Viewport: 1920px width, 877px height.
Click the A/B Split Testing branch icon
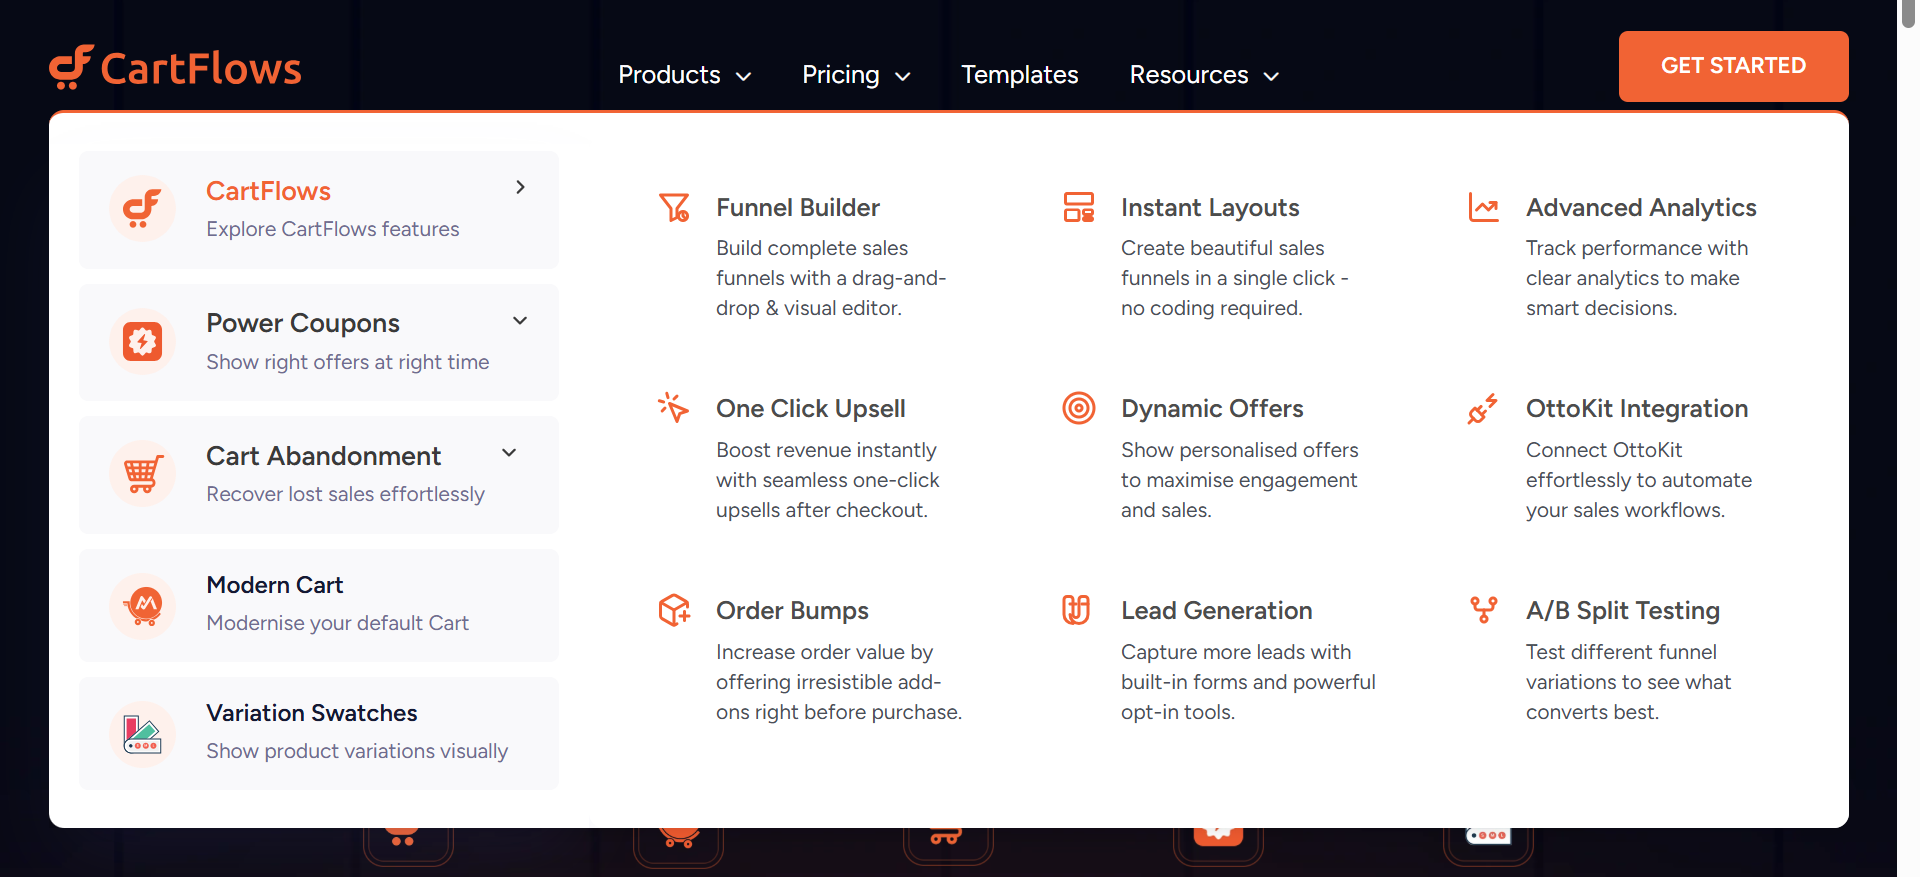pyautogui.click(x=1484, y=610)
